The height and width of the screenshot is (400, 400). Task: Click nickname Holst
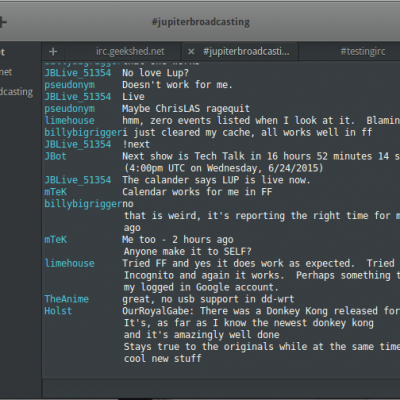[x=58, y=311]
